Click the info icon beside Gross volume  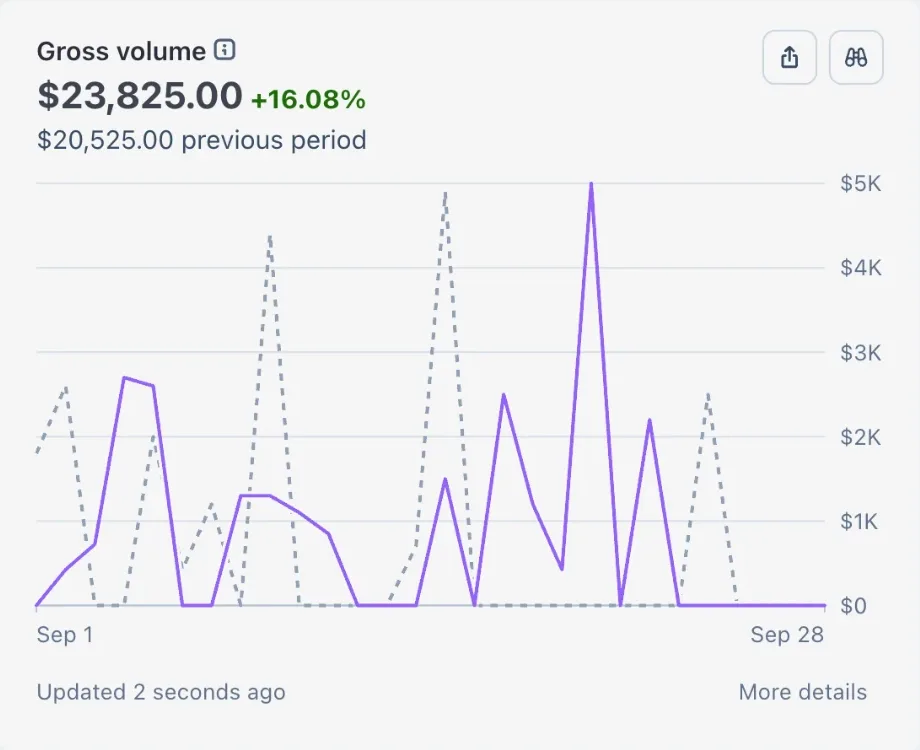(x=225, y=50)
